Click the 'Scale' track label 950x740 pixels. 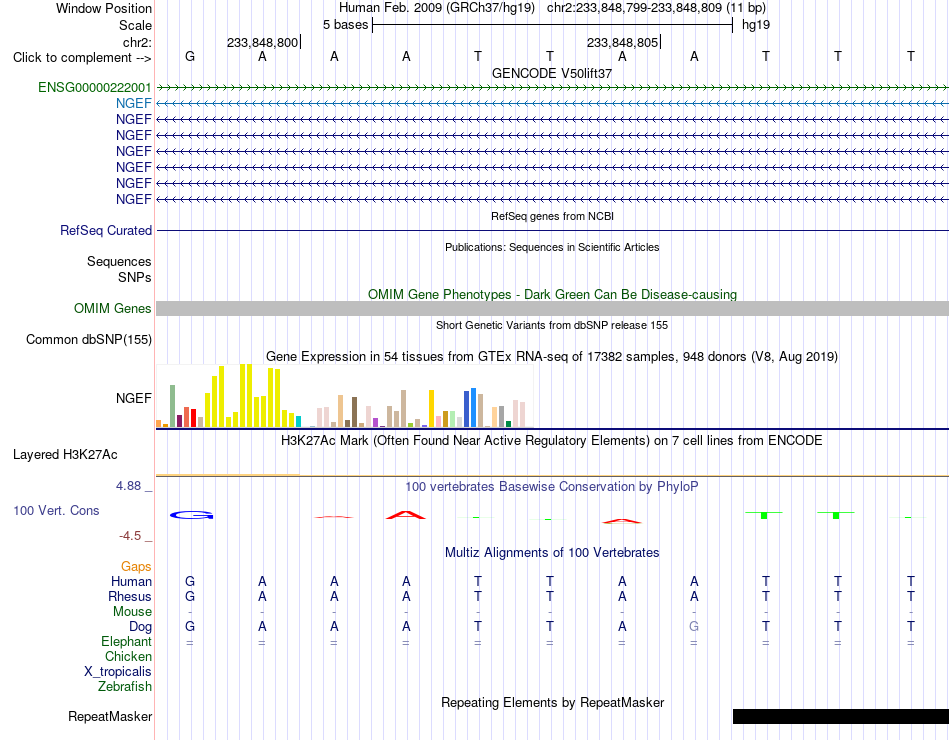135,25
